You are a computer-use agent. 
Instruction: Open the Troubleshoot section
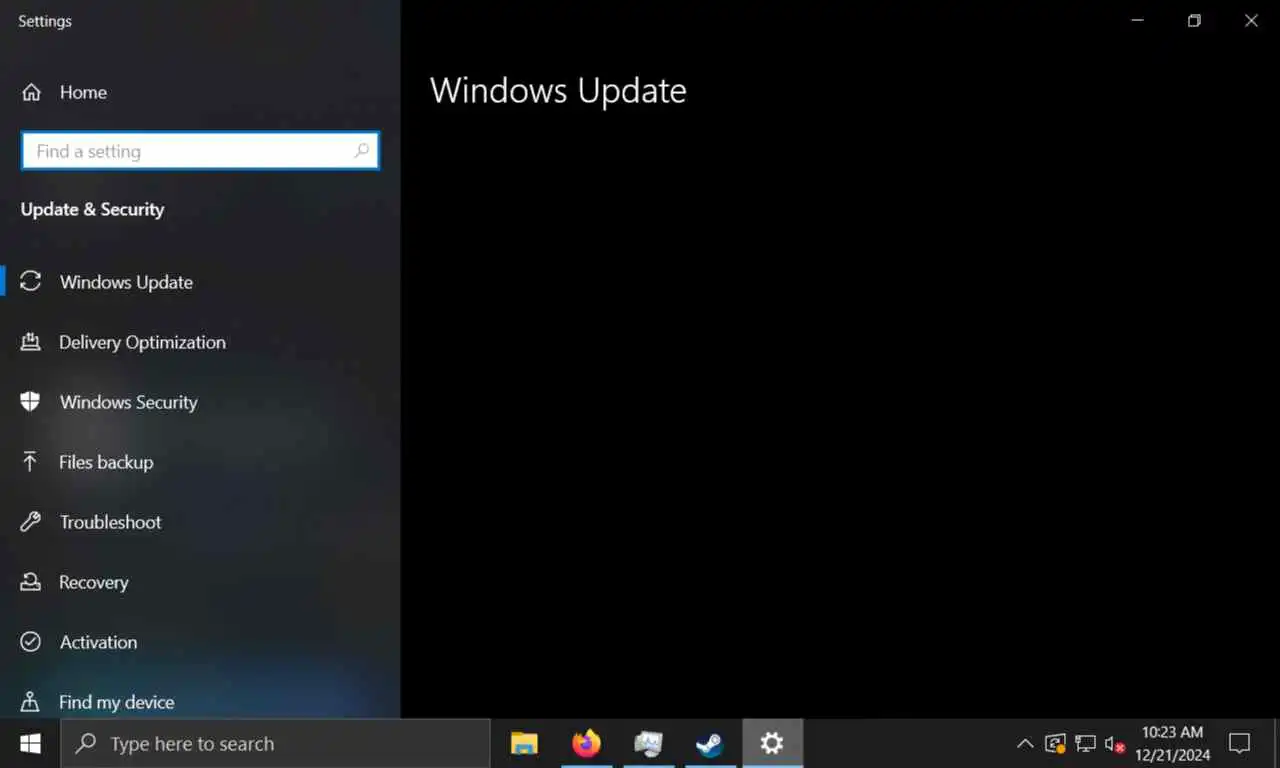coord(200,522)
